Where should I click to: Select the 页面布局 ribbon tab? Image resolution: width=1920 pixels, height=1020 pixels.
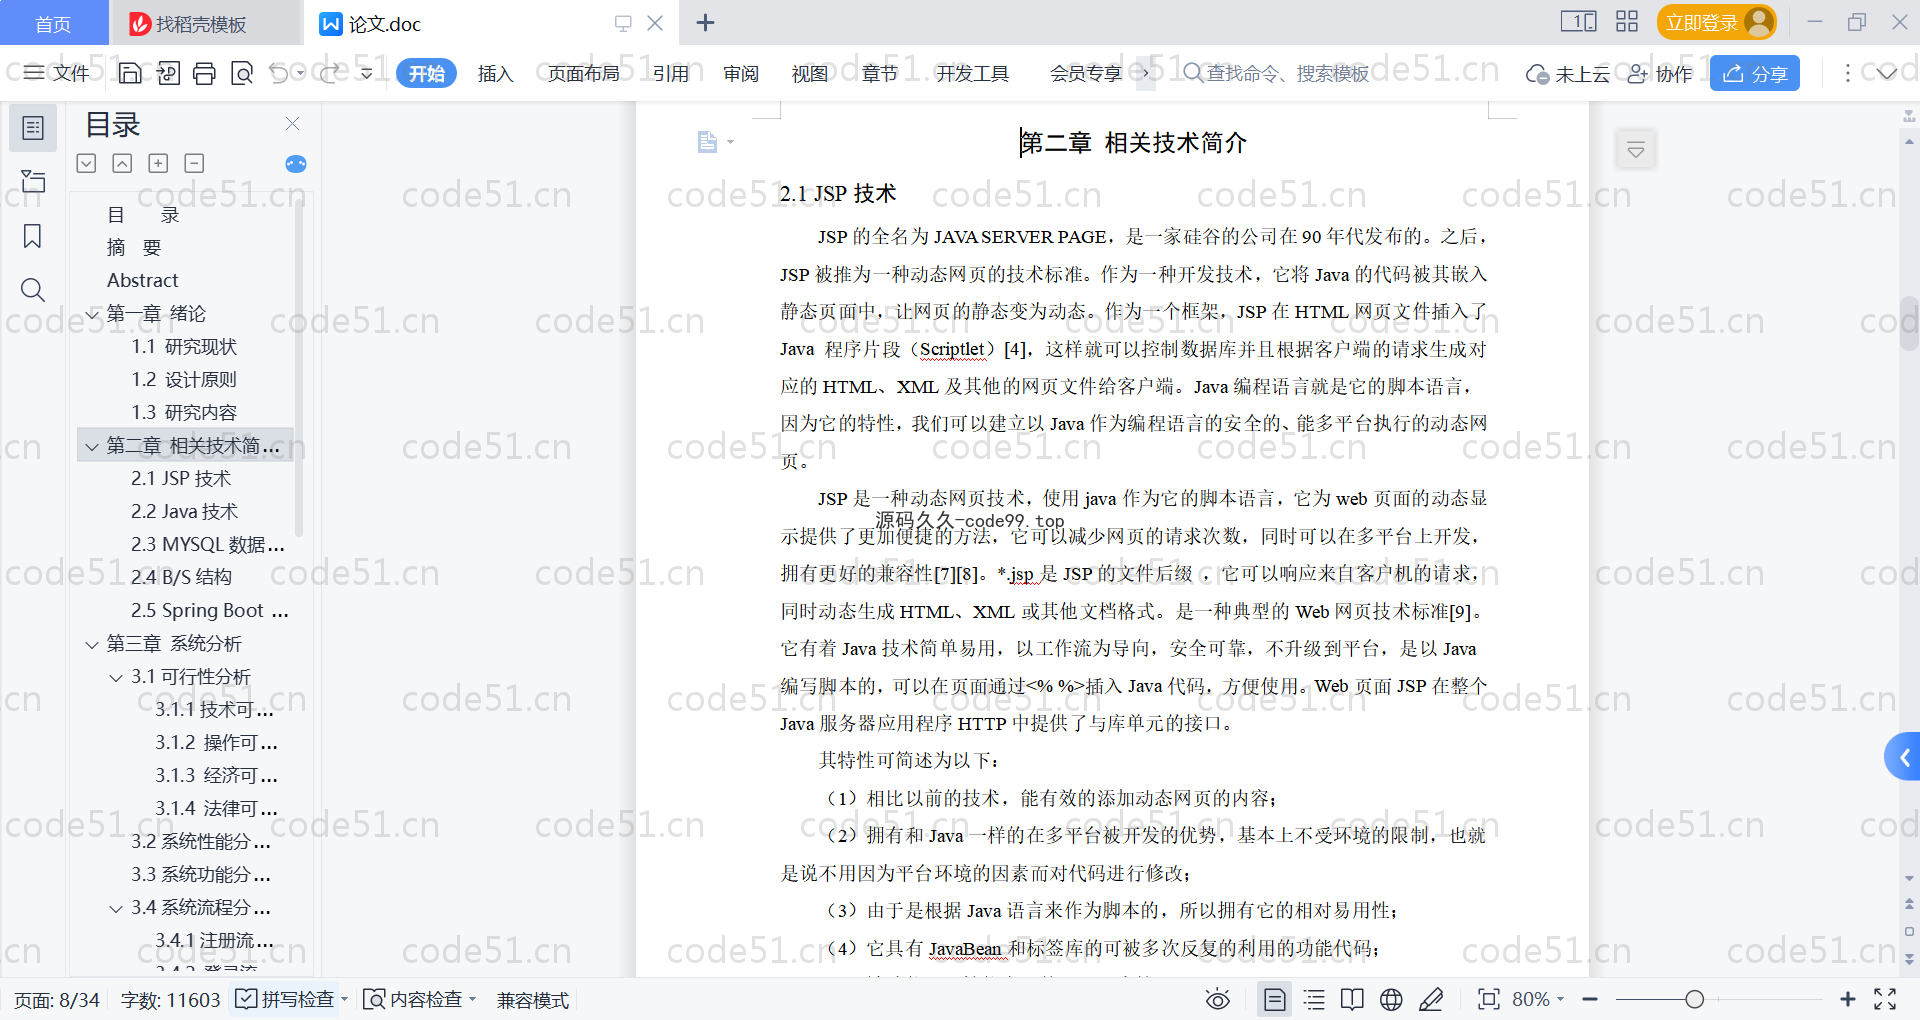584,73
